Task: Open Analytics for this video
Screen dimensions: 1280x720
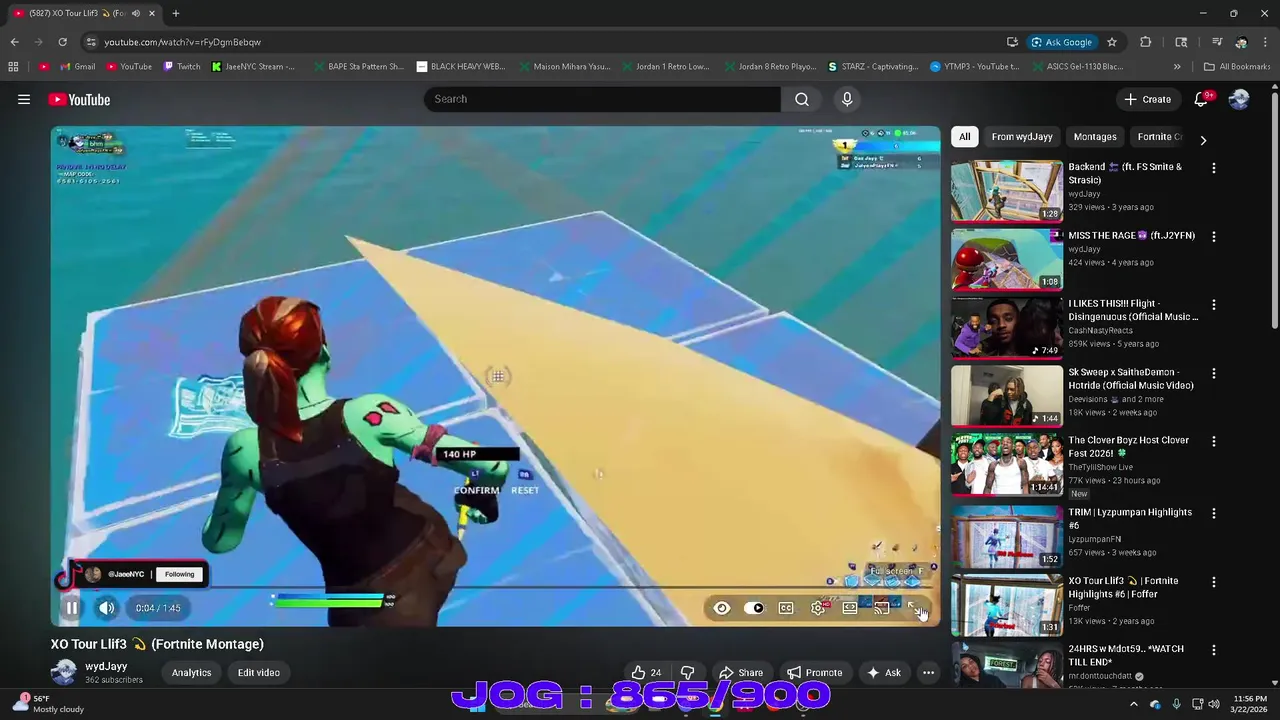Action: 191,673
